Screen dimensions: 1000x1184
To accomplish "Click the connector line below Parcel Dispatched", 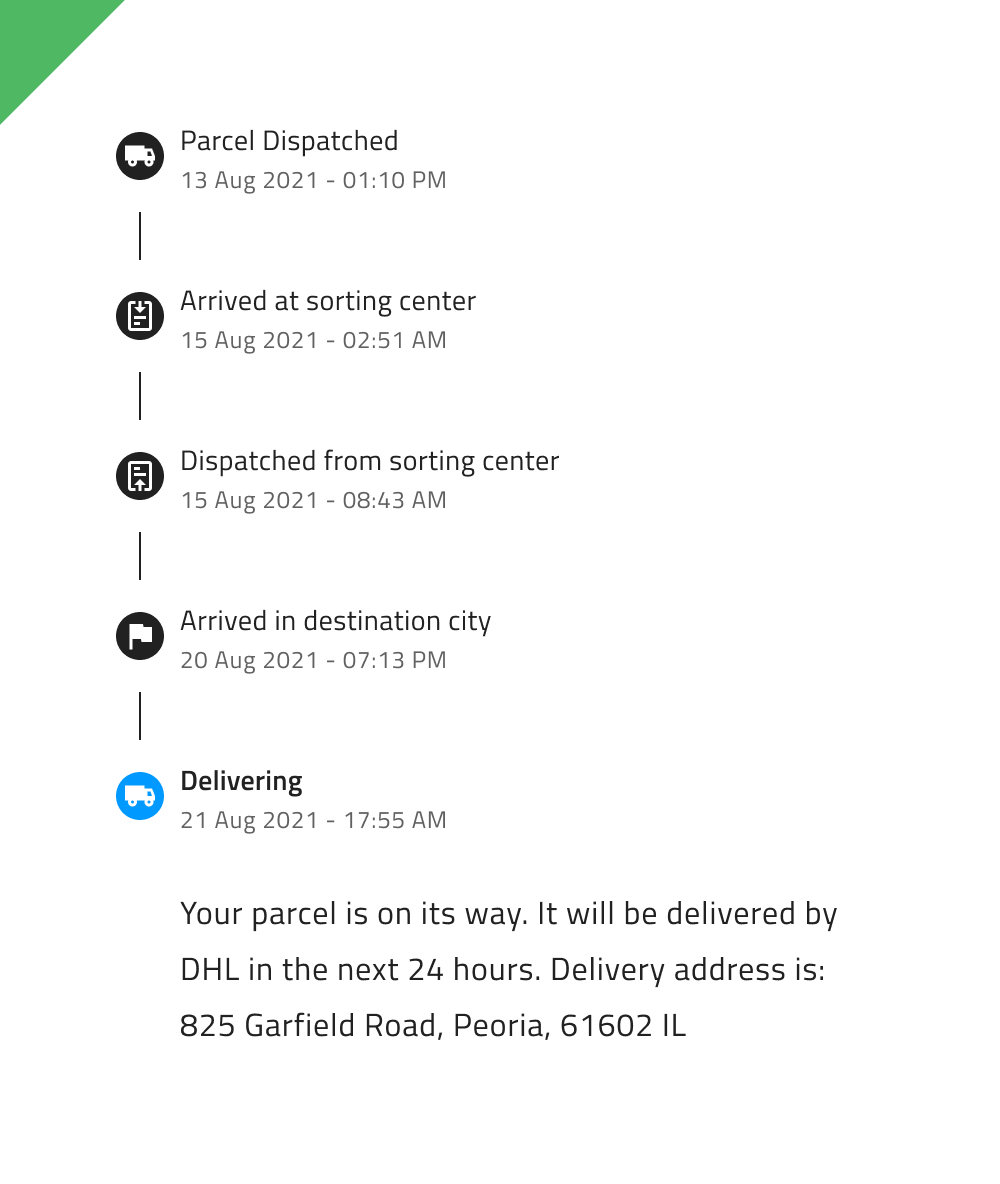I will pyautogui.click(x=140, y=236).
